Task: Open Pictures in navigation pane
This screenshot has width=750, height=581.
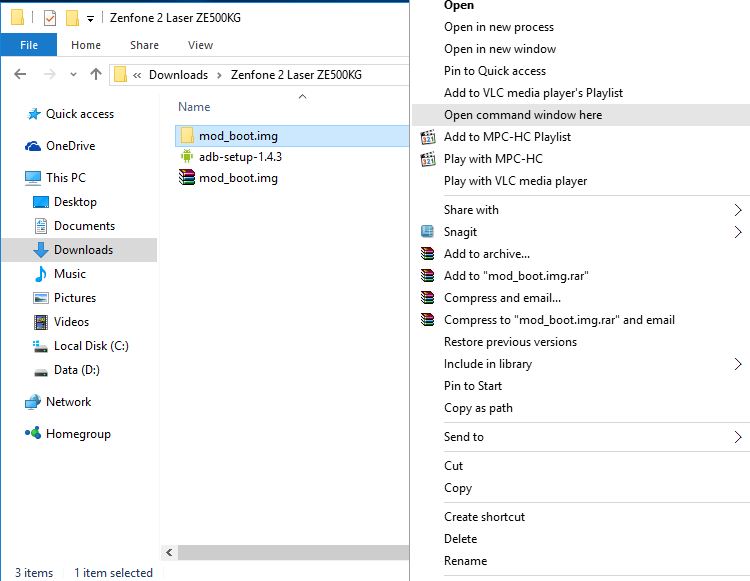Action: [75, 297]
